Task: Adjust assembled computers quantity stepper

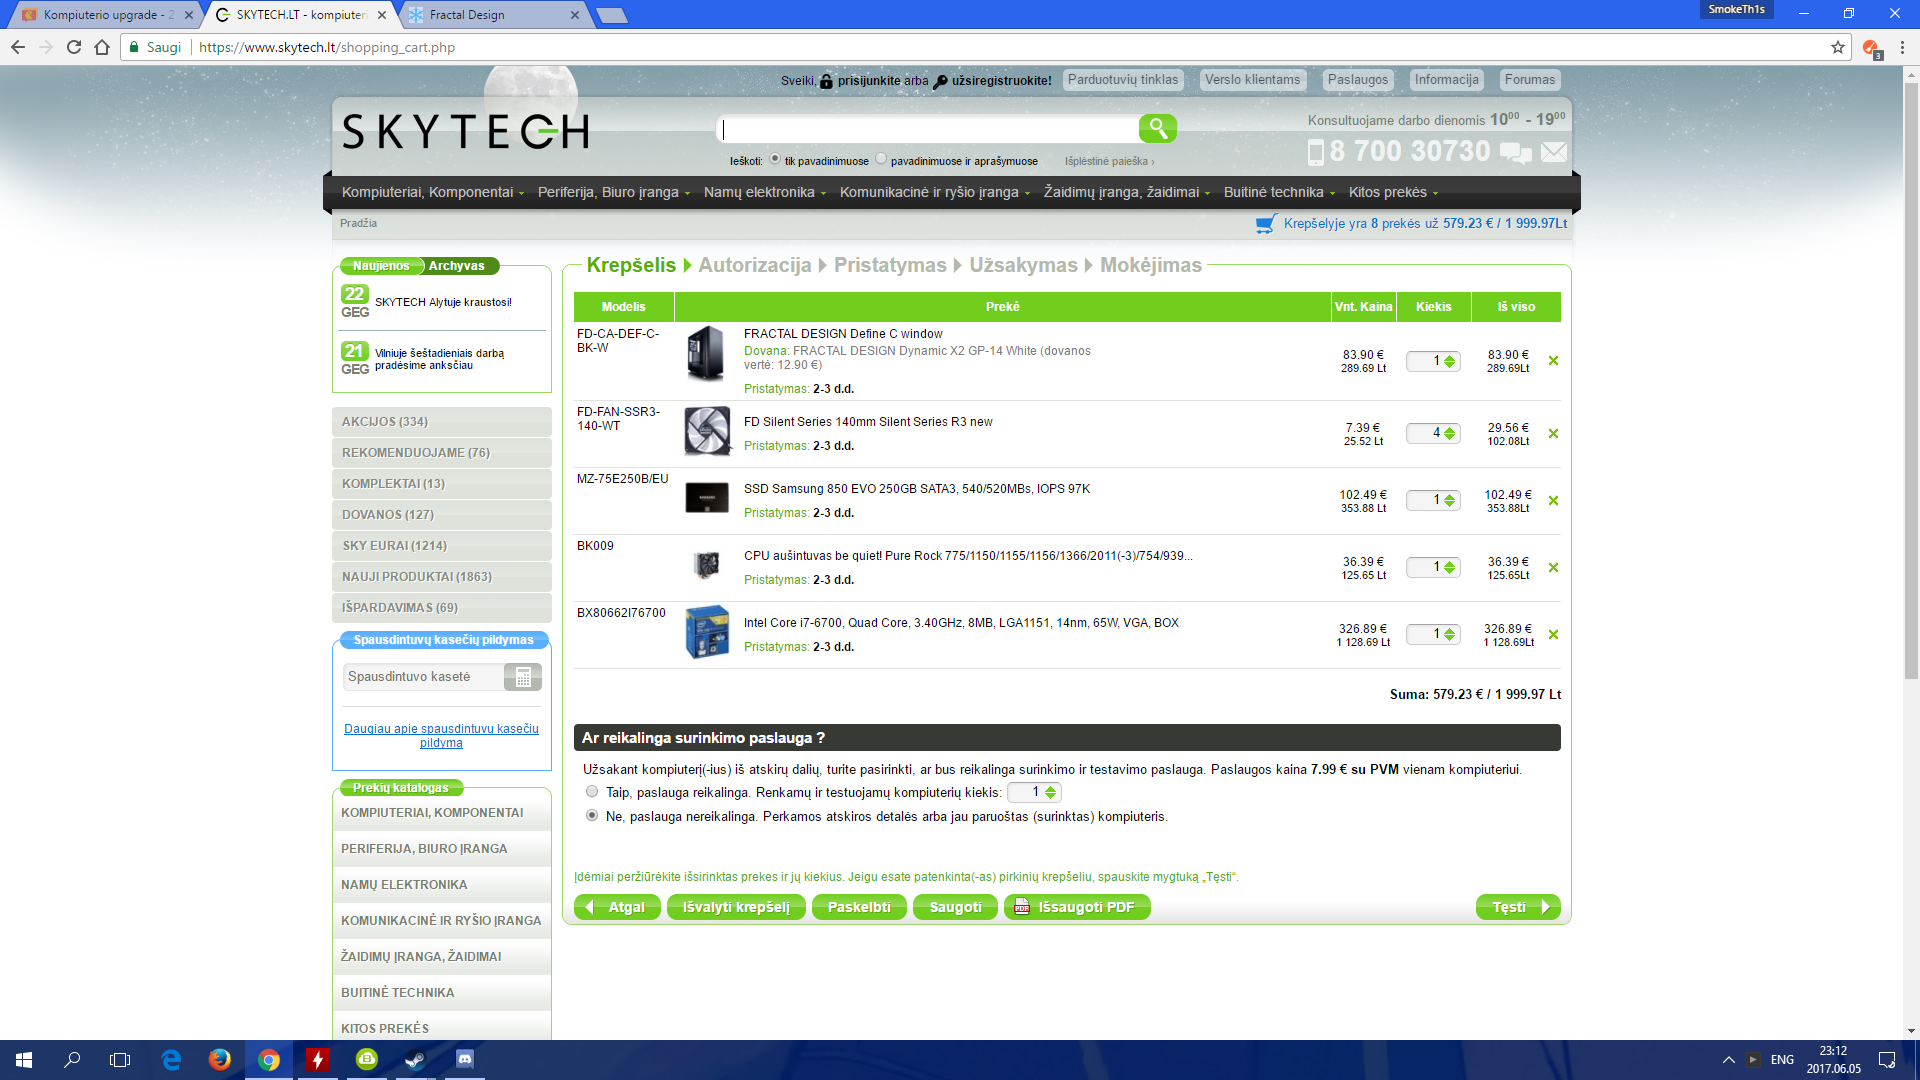Action: [x=1050, y=793]
